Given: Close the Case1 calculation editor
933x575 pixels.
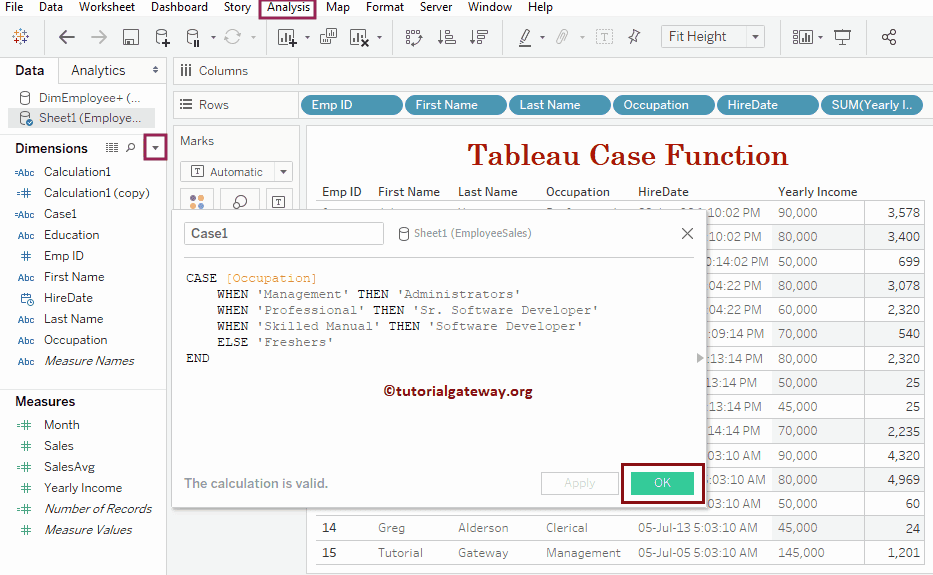Looking at the screenshot, I should click(x=687, y=233).
